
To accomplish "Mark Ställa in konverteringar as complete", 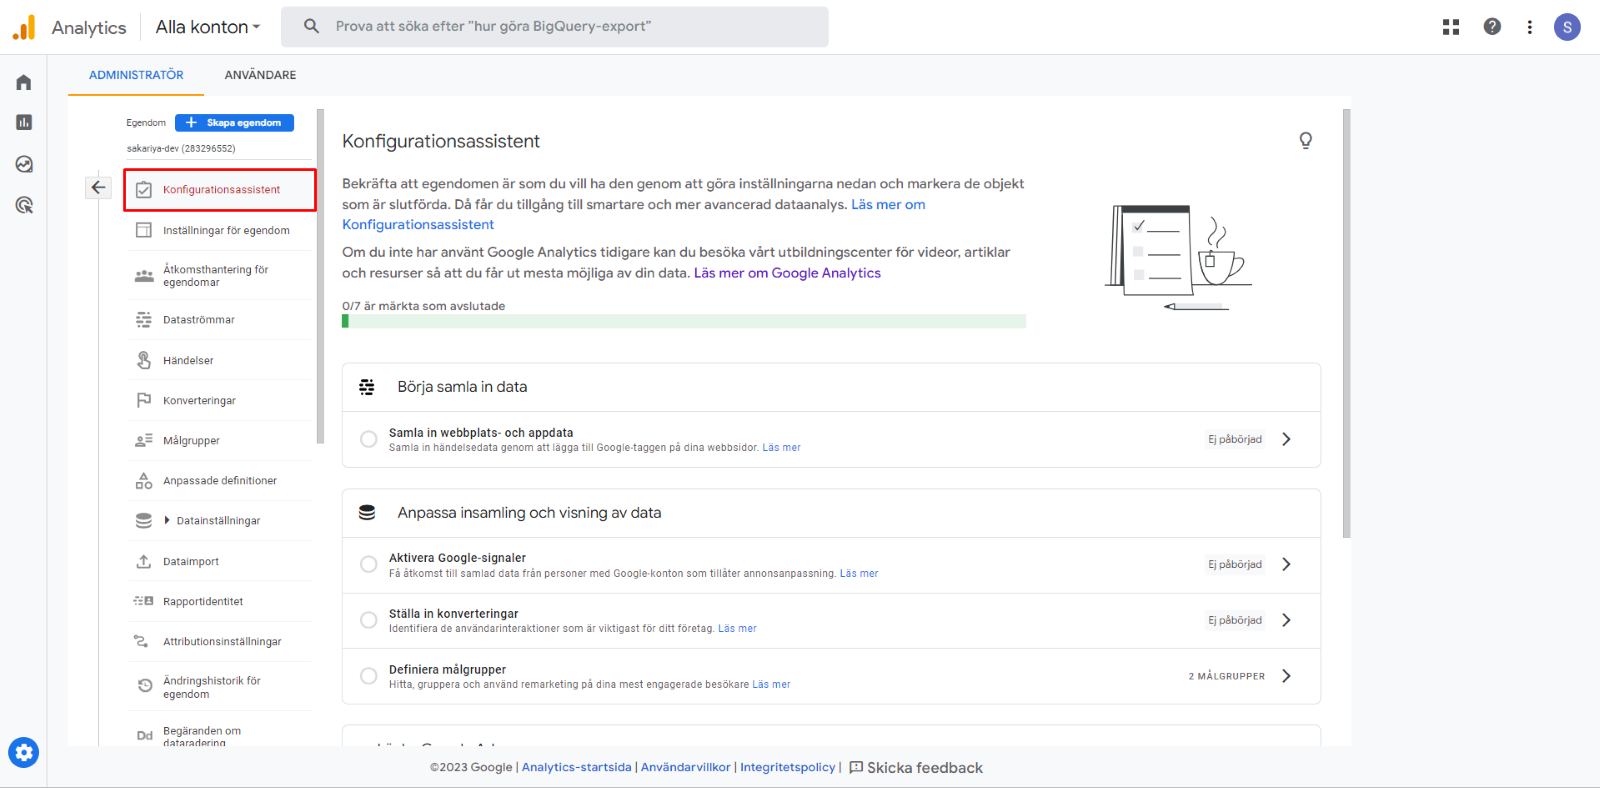I will tap(369, 620).
